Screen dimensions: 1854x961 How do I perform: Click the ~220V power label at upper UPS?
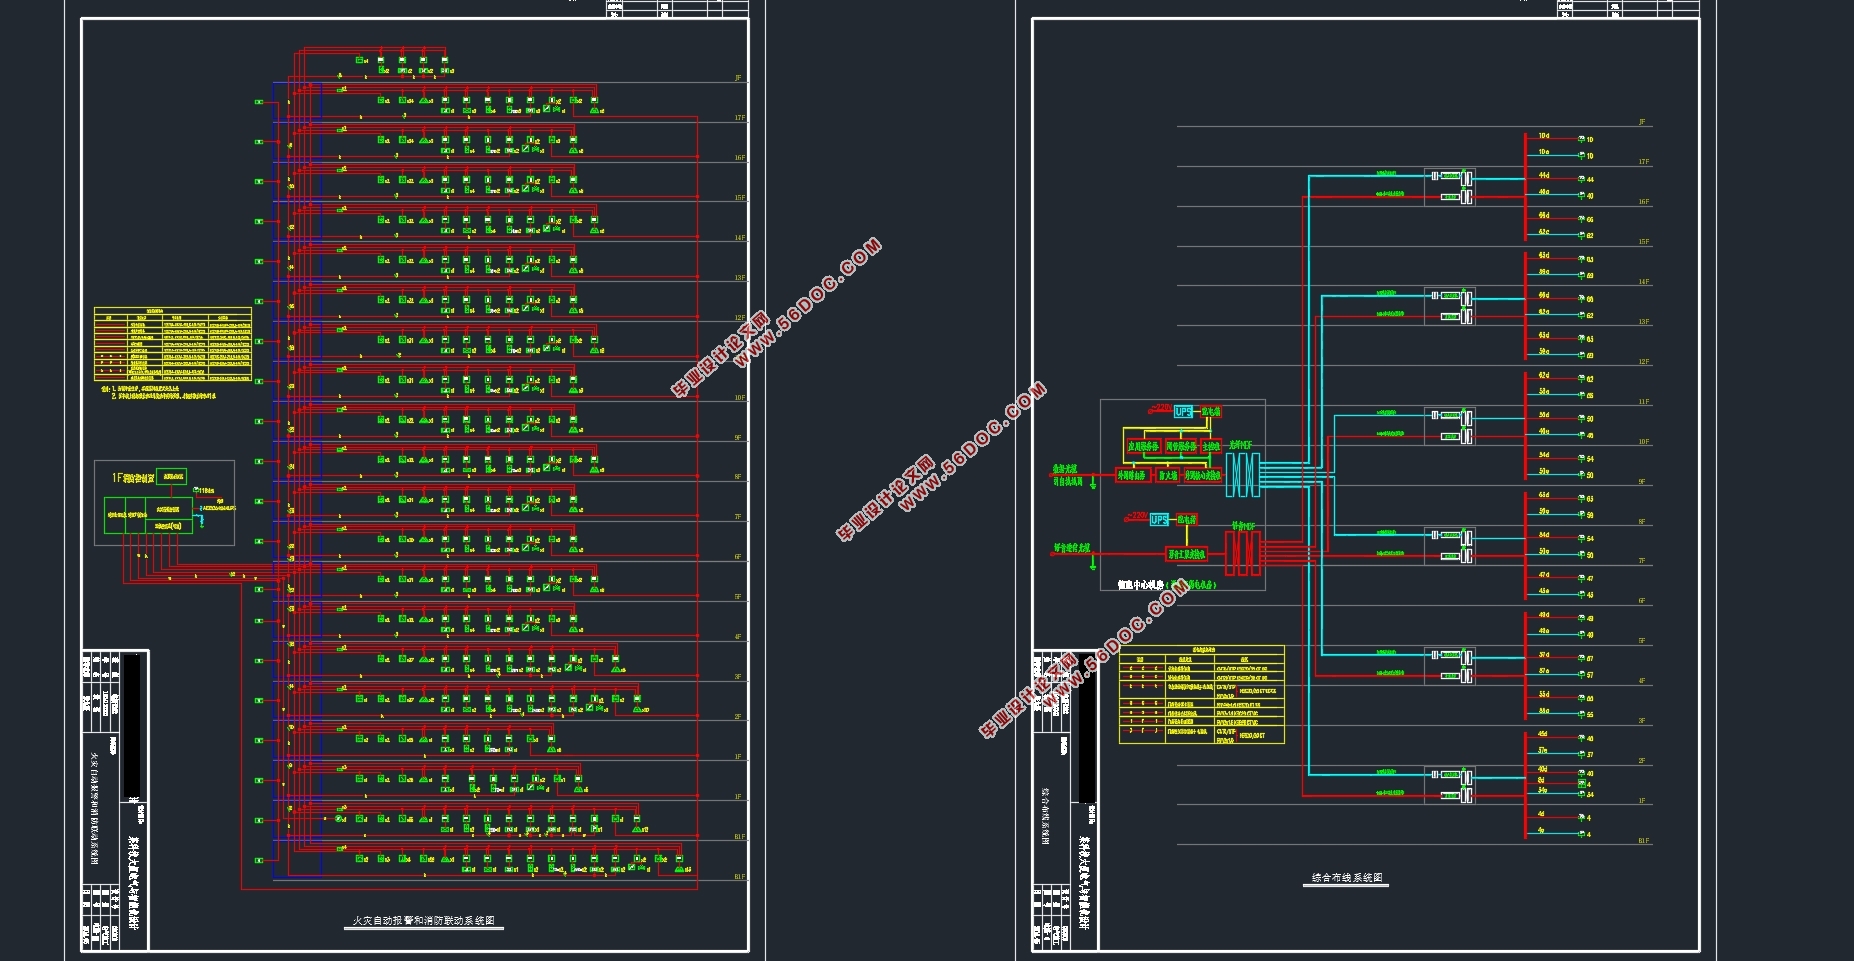(x=1160, y=408)
